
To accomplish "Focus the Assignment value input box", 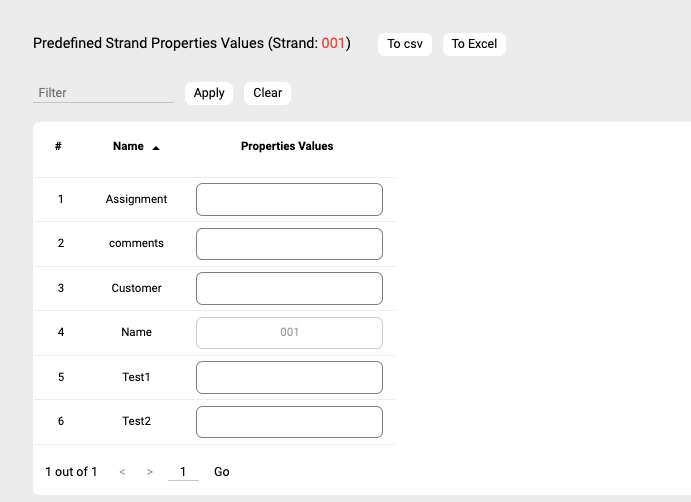I will click(289, 199).
